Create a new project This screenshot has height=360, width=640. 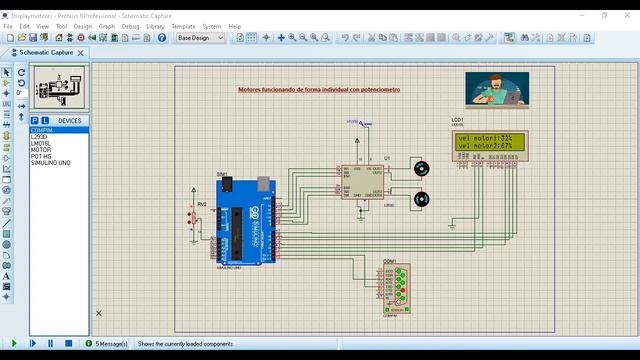11,38
